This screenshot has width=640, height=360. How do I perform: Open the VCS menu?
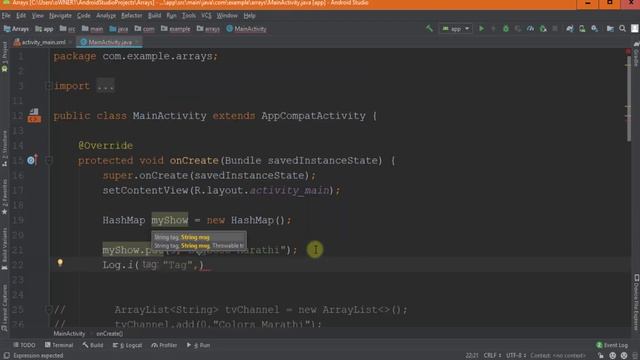207,16
